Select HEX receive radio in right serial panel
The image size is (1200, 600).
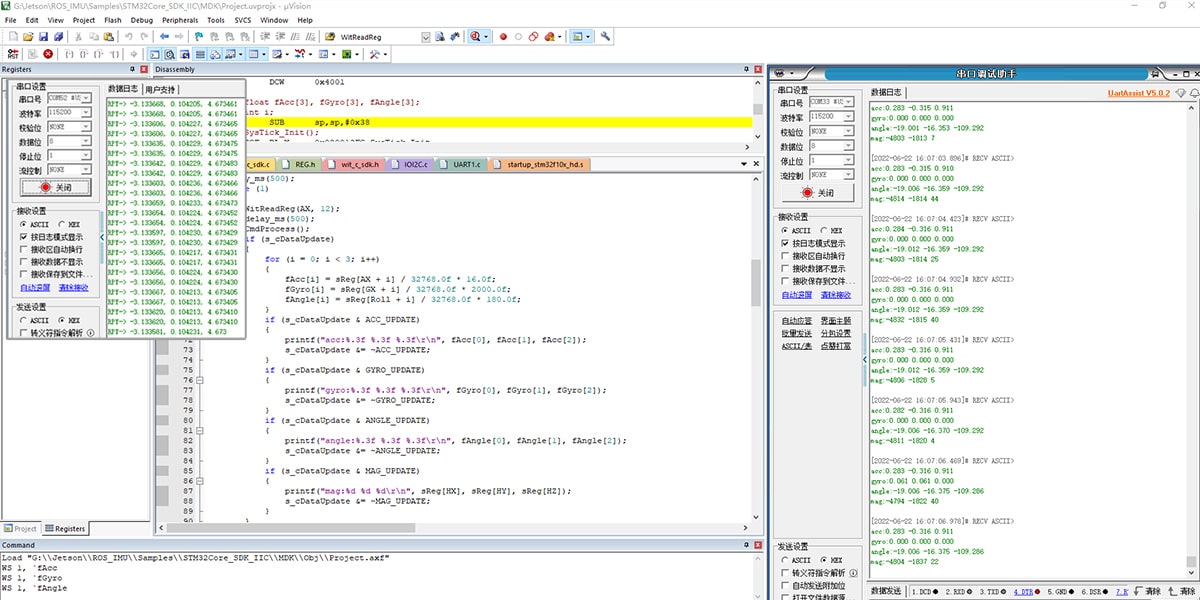coord(824,230)
